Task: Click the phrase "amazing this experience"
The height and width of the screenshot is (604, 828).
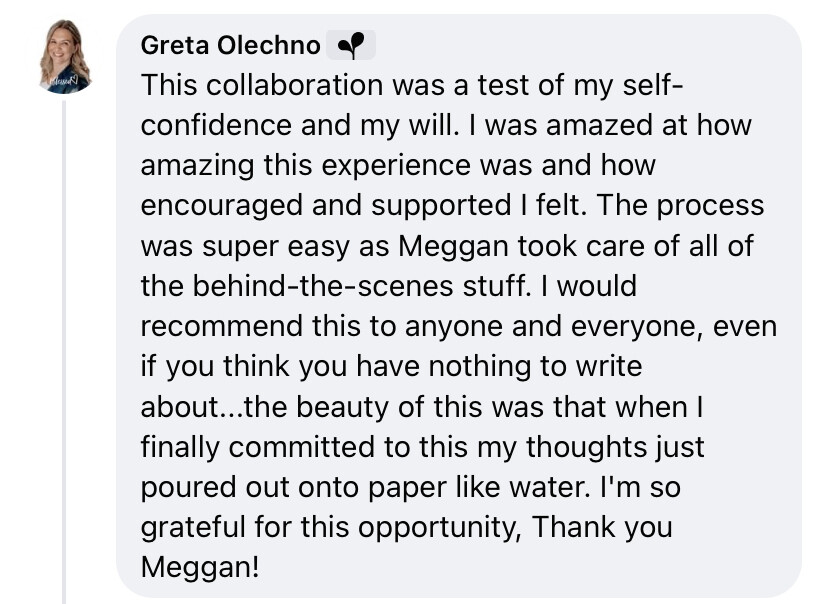Action: pyautogui.click(x=306, y=166)
